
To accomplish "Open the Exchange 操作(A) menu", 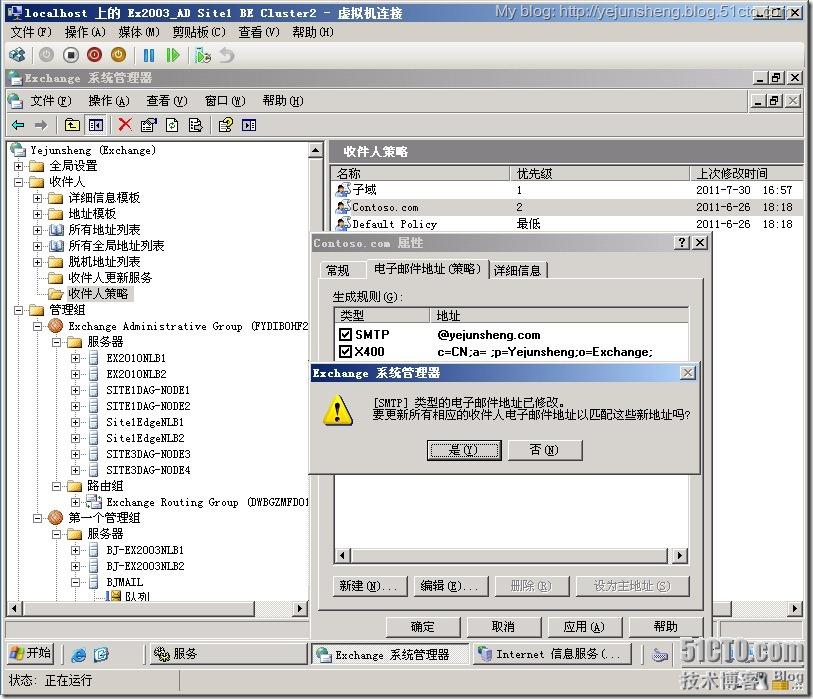I will point(108,101).
